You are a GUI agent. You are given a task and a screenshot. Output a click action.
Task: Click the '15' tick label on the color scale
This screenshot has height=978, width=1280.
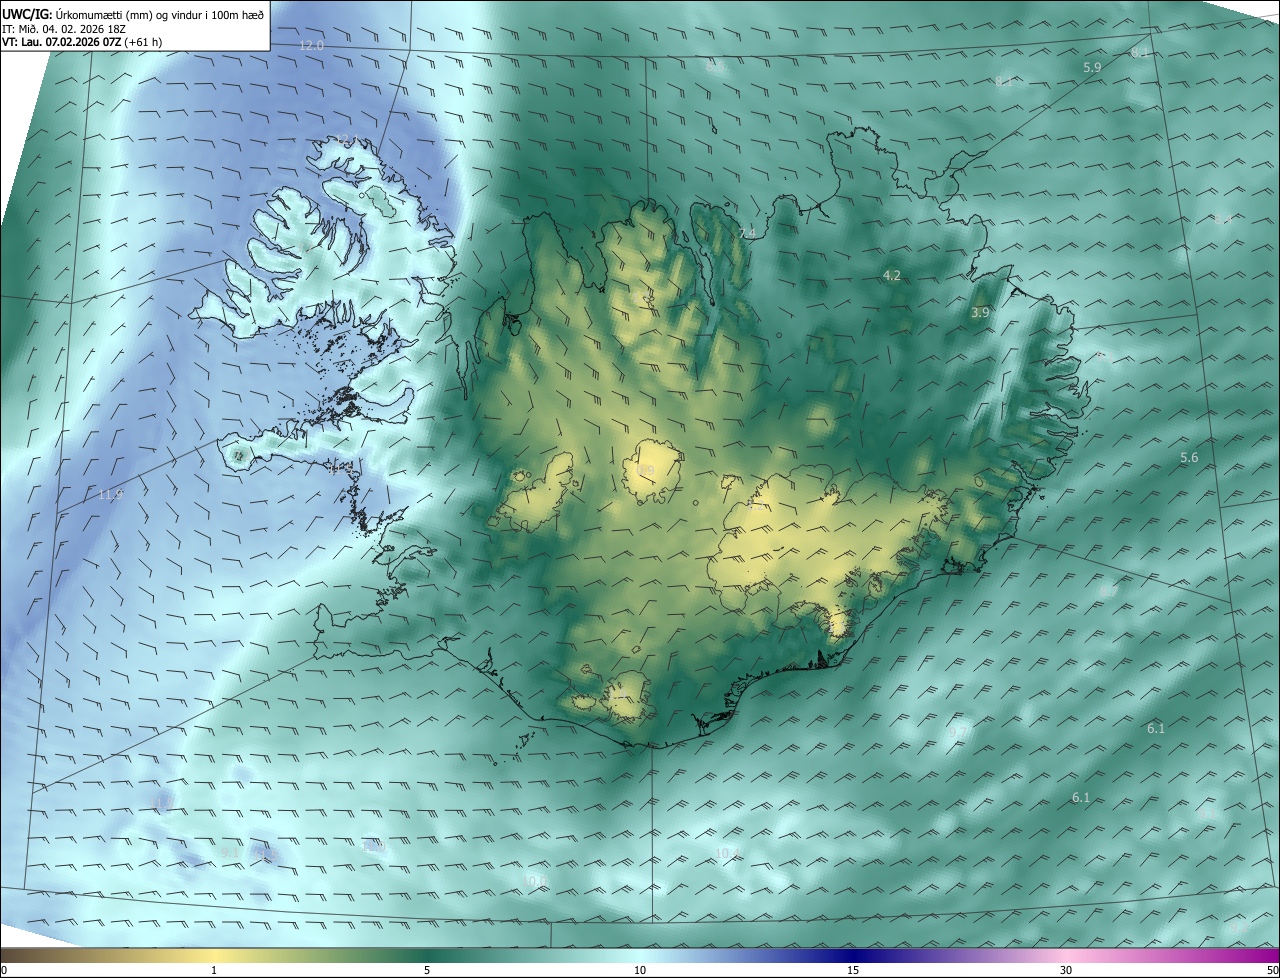pos(853,970)
